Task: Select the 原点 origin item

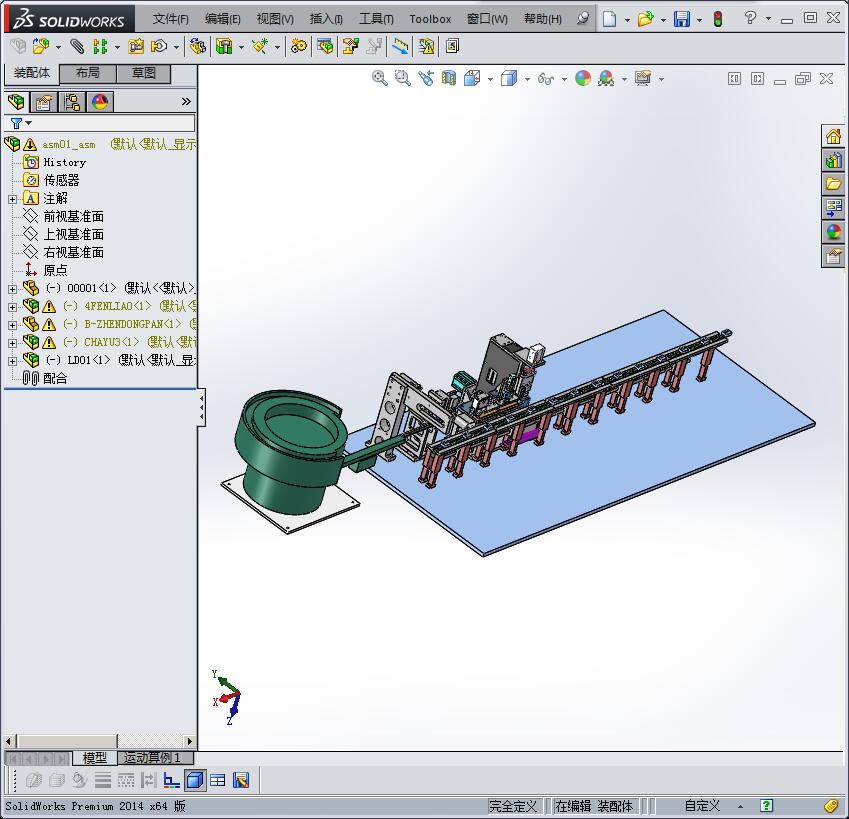Action: [x=55, y=270]
